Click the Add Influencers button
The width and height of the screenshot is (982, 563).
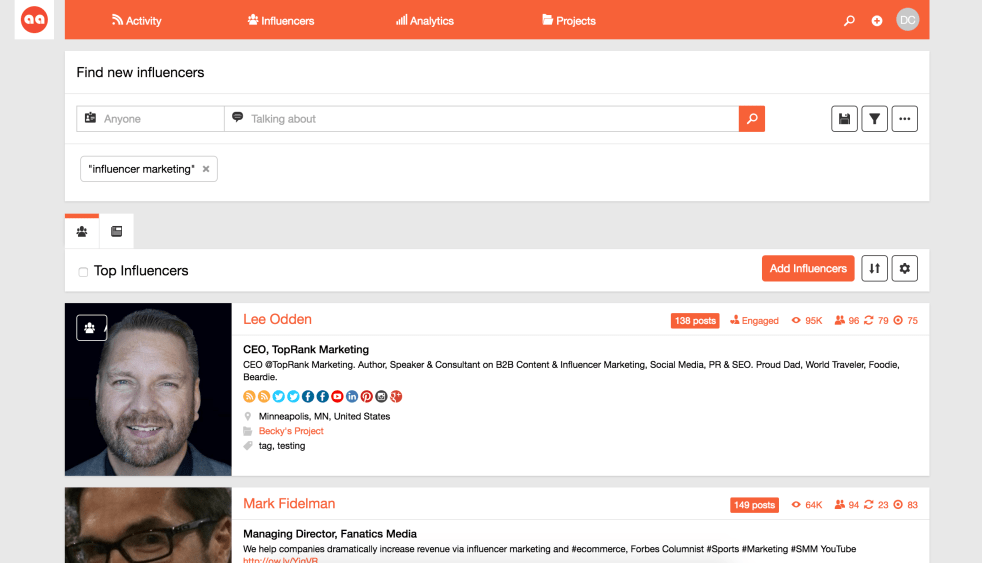808,268
